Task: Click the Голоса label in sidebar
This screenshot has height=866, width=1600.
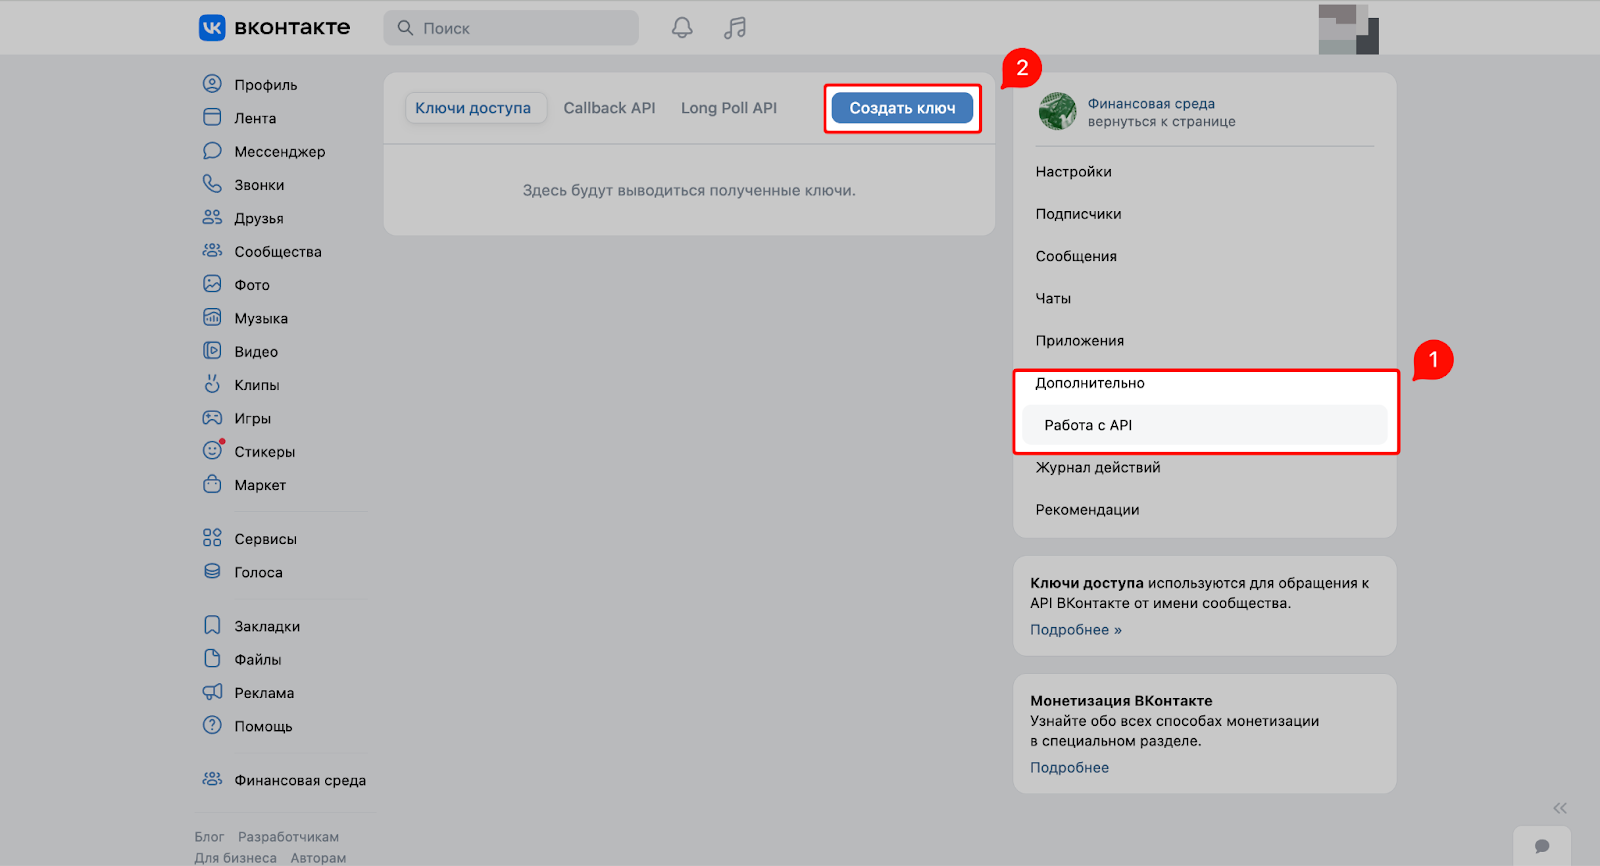Action: (x=258, y=572)
